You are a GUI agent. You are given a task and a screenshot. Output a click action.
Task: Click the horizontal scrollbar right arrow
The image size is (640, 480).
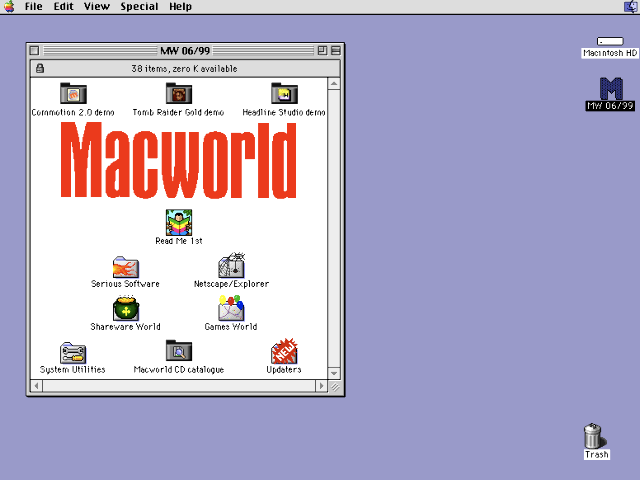pos(321,386)
